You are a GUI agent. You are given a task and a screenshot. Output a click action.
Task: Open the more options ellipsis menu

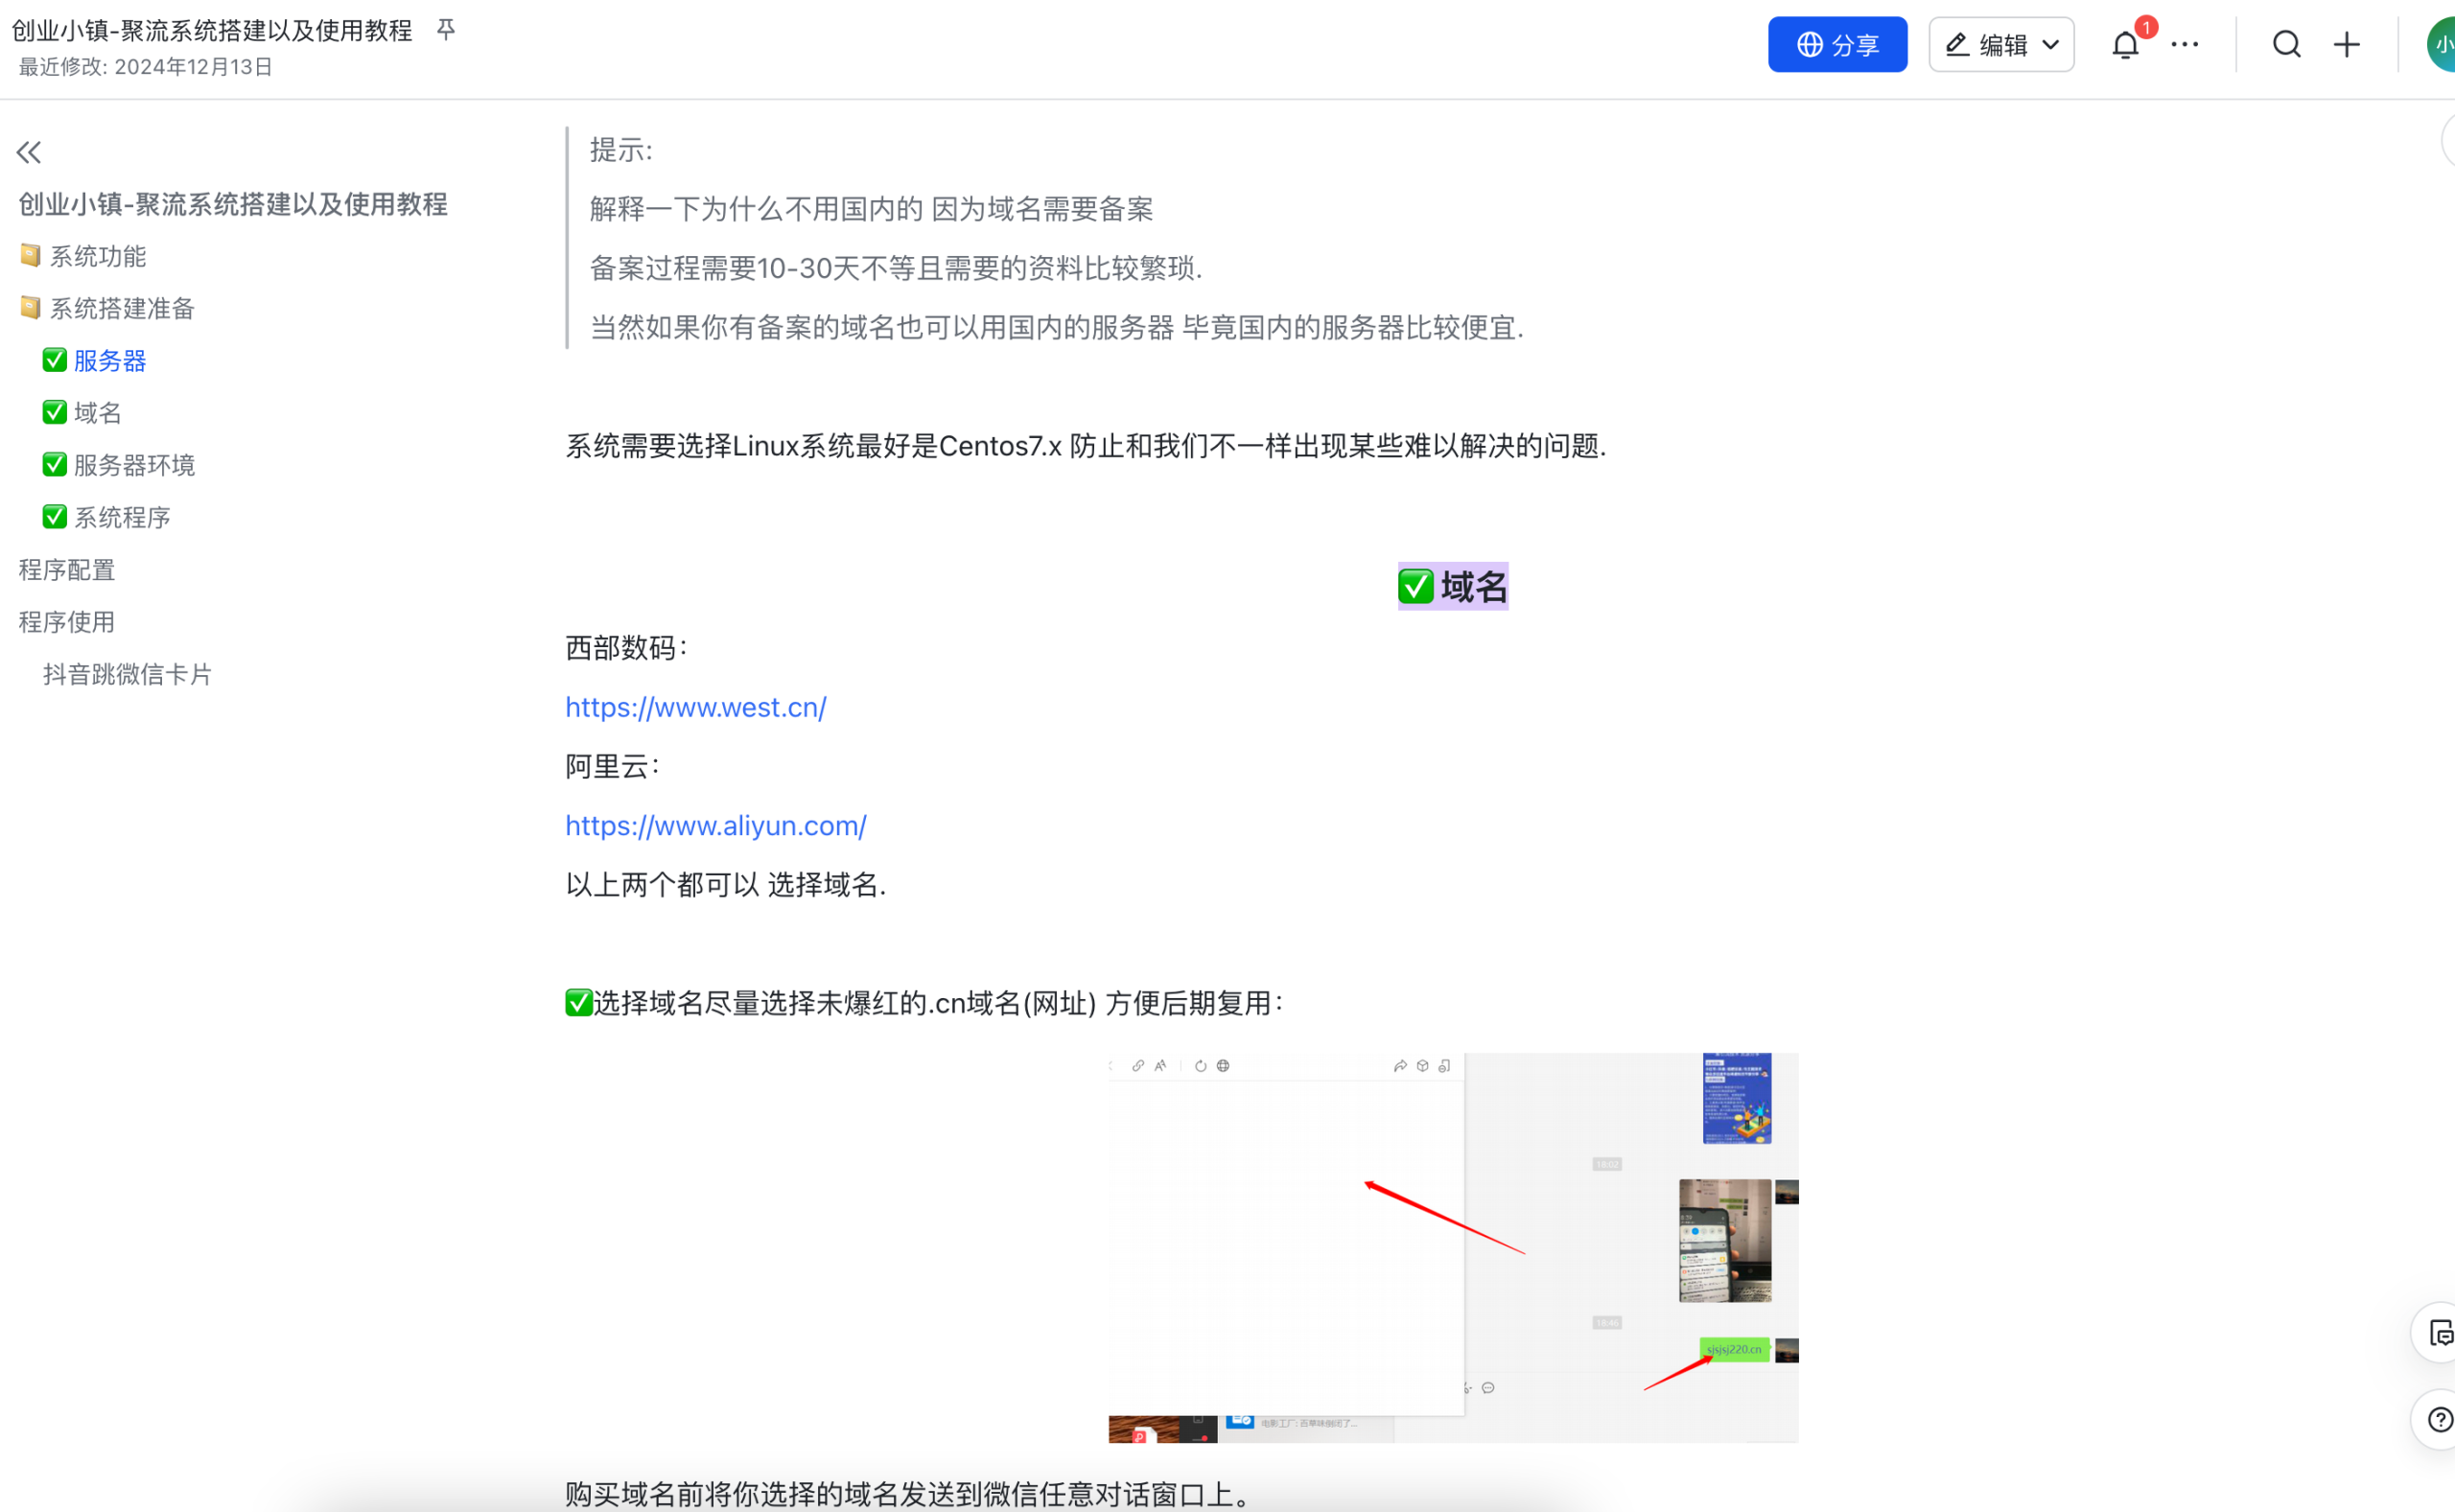(2184, 44)
